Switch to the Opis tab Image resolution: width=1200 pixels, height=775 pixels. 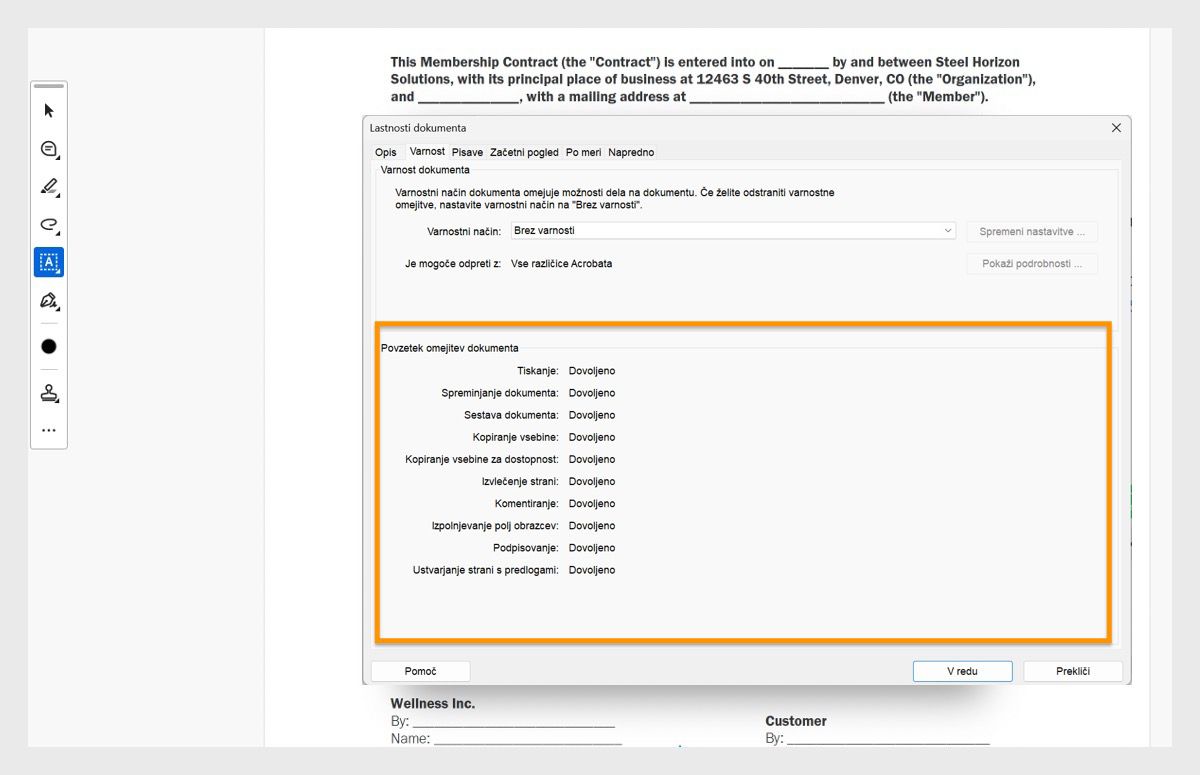pos(386,152)
